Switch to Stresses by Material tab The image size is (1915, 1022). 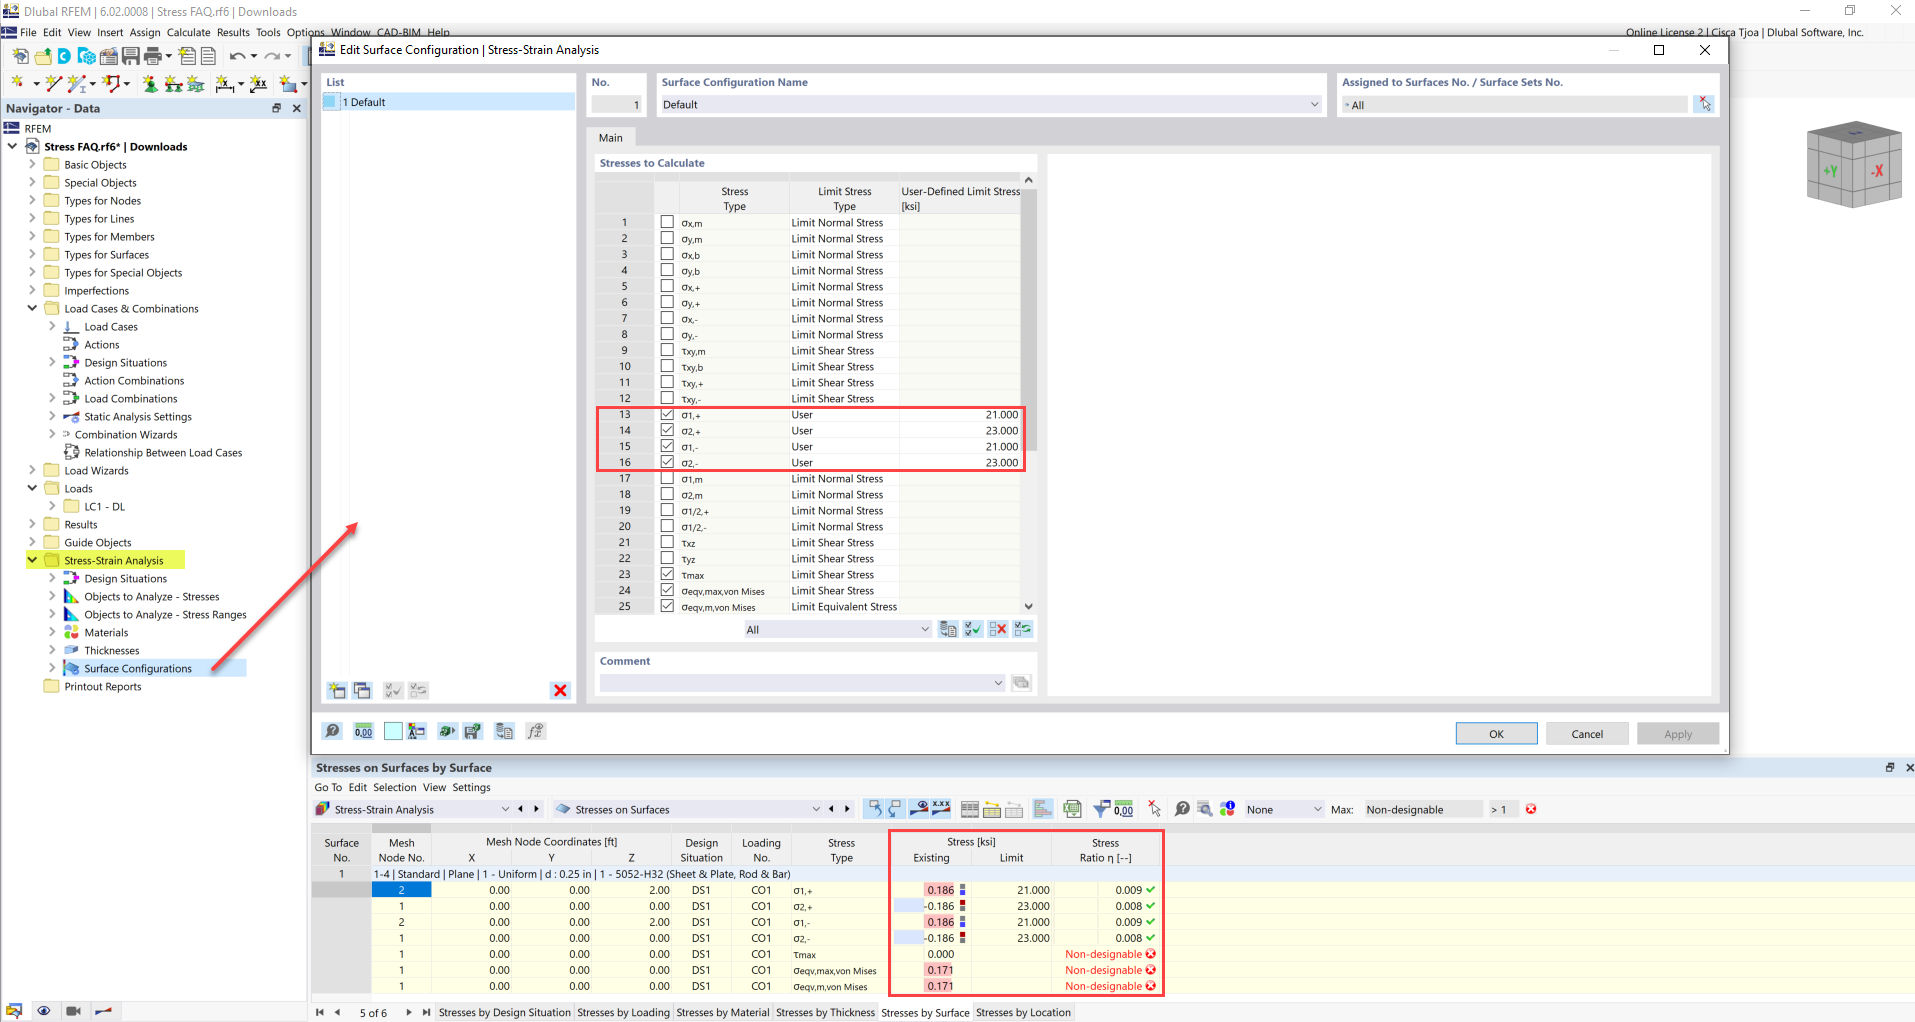pyautogui.click(x=722, y=1012)
